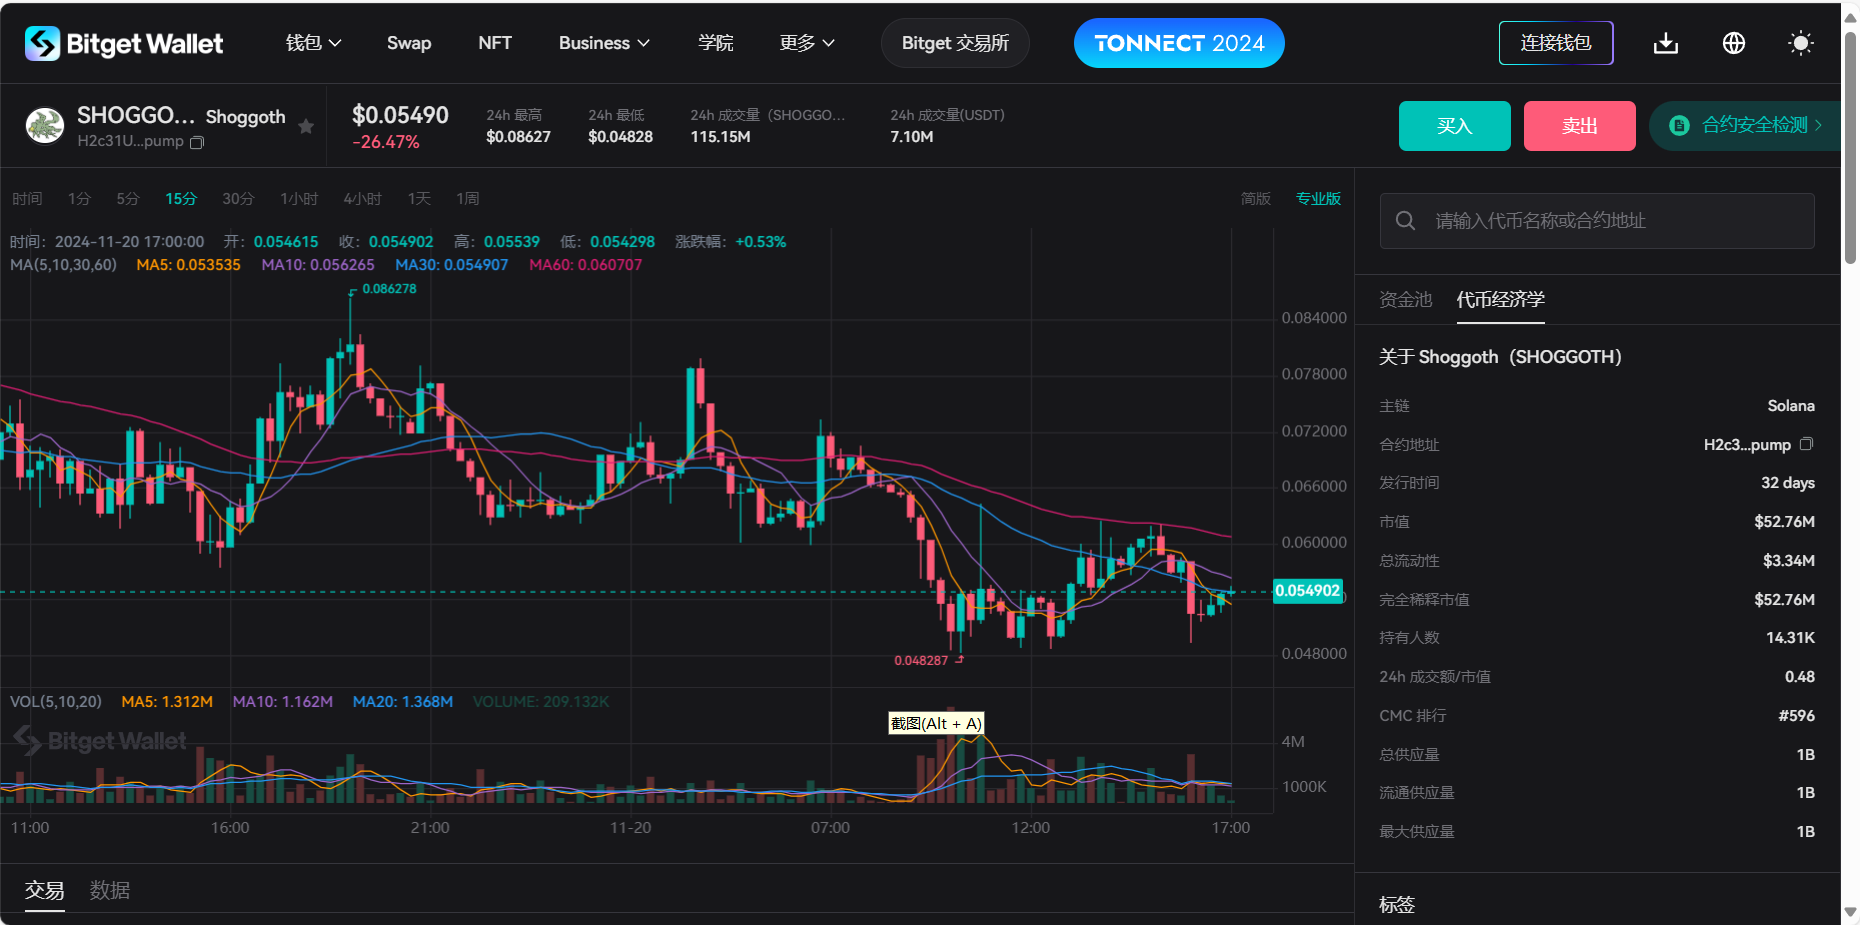Click the Solana chain value
Screen dimensions: 1860x925
point(1791,406)
